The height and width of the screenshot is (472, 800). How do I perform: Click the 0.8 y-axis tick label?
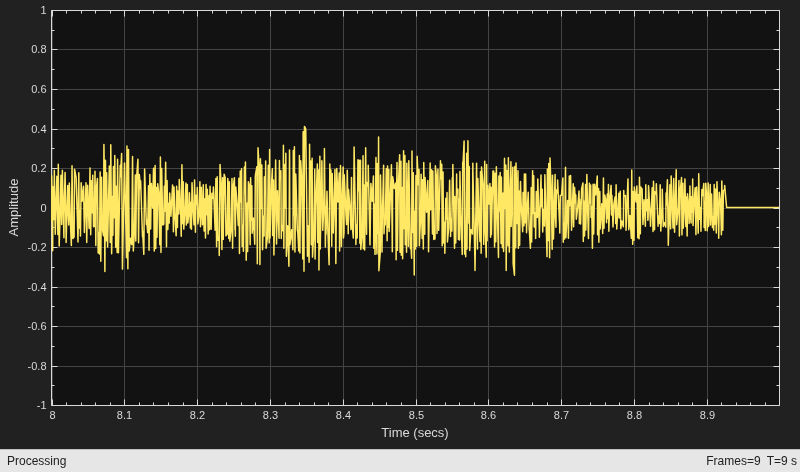[40, 49]
